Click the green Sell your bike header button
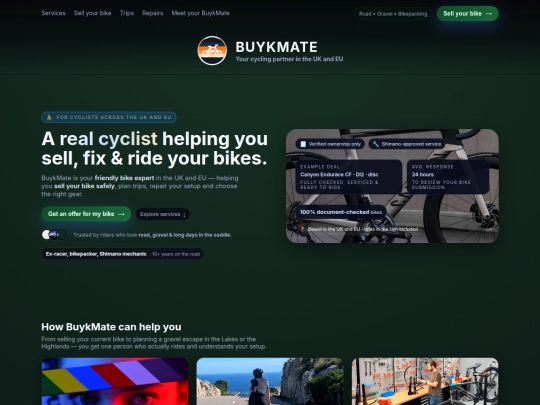 [467, 13]
